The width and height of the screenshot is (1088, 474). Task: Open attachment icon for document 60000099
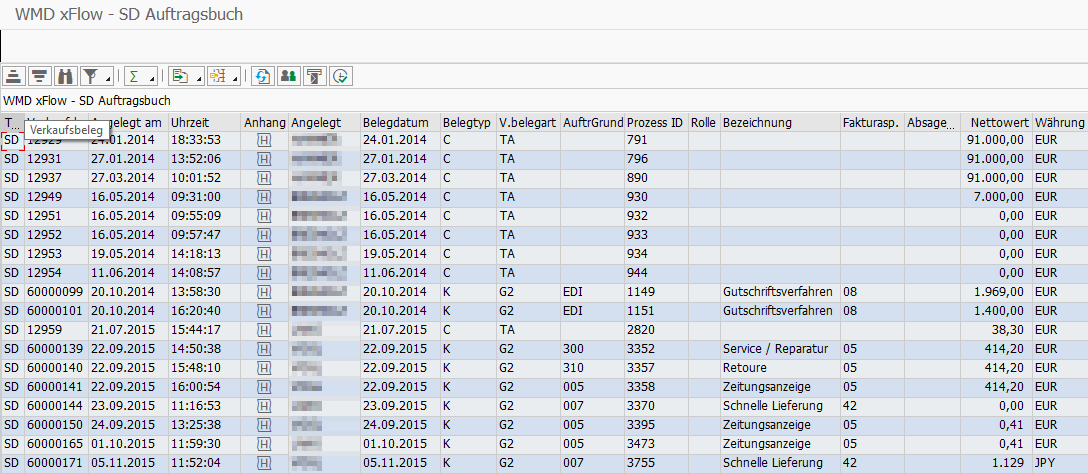click(264, 292)
